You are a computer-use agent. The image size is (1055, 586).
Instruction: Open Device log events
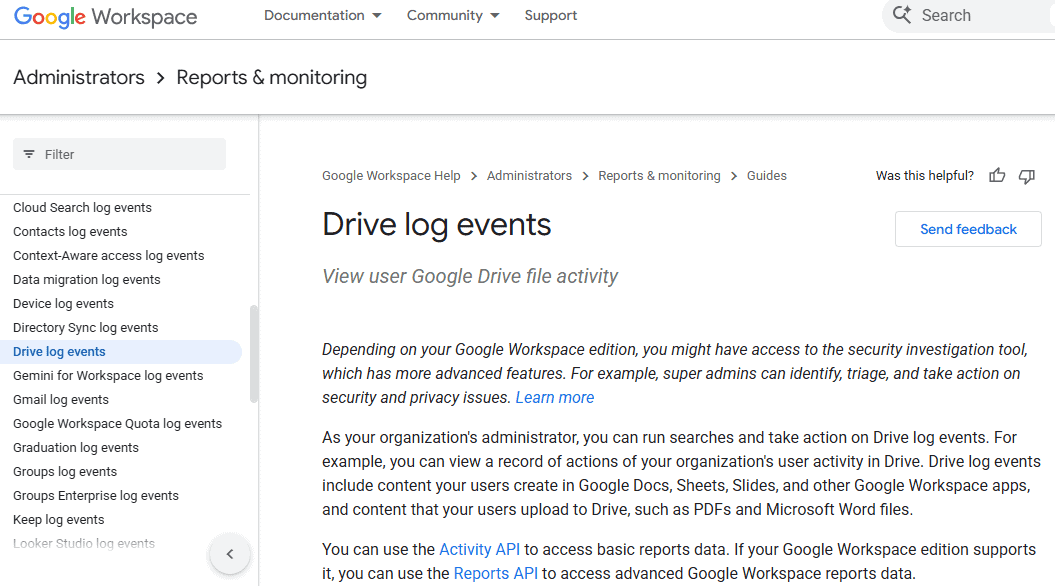click(63, 303)
